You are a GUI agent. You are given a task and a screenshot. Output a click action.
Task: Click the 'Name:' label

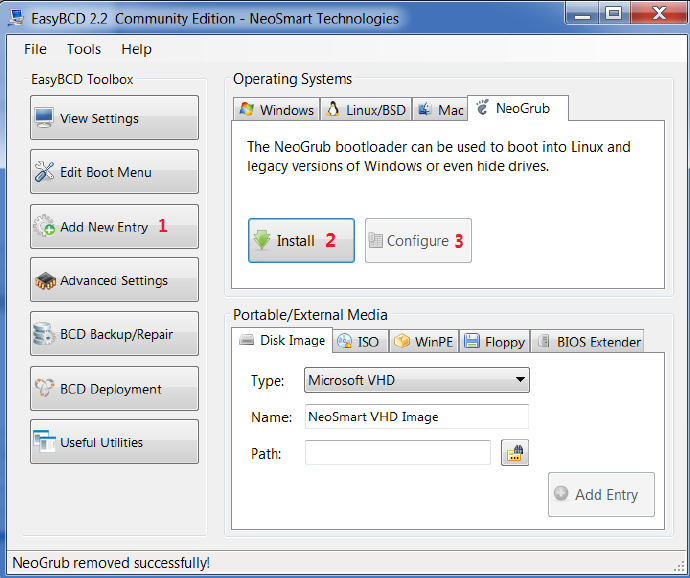pos(272,417)
